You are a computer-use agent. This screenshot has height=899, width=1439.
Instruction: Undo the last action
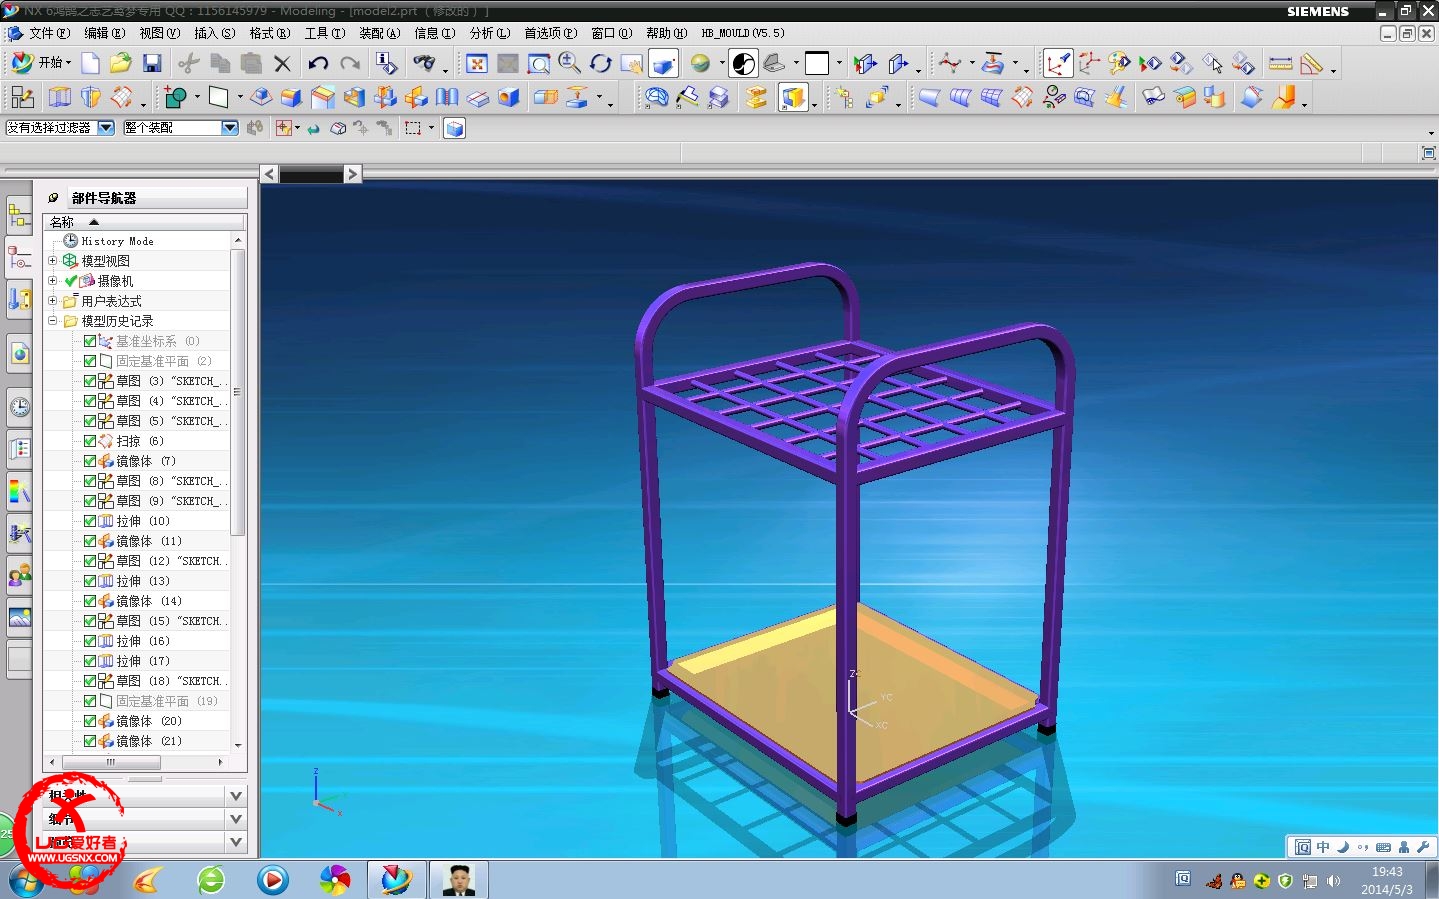(x=318, y=64)
